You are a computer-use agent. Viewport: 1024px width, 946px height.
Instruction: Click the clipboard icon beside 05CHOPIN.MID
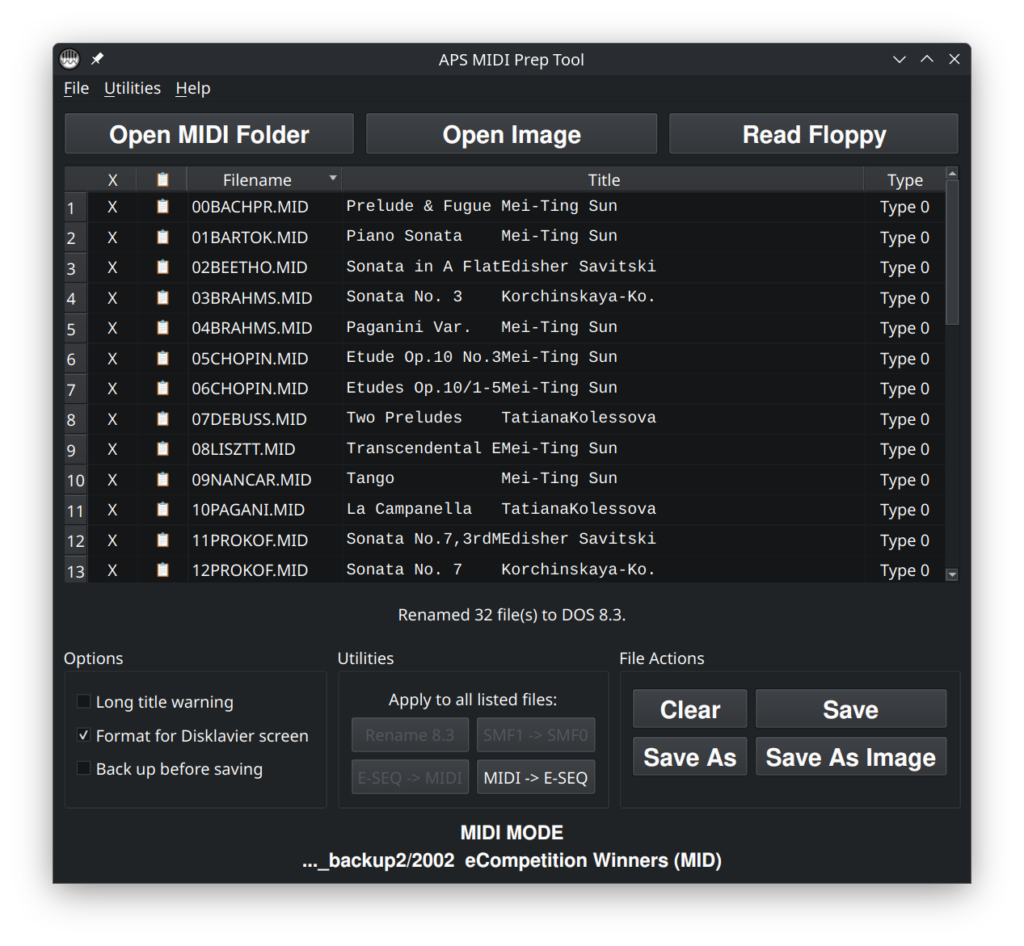[161, 358]
